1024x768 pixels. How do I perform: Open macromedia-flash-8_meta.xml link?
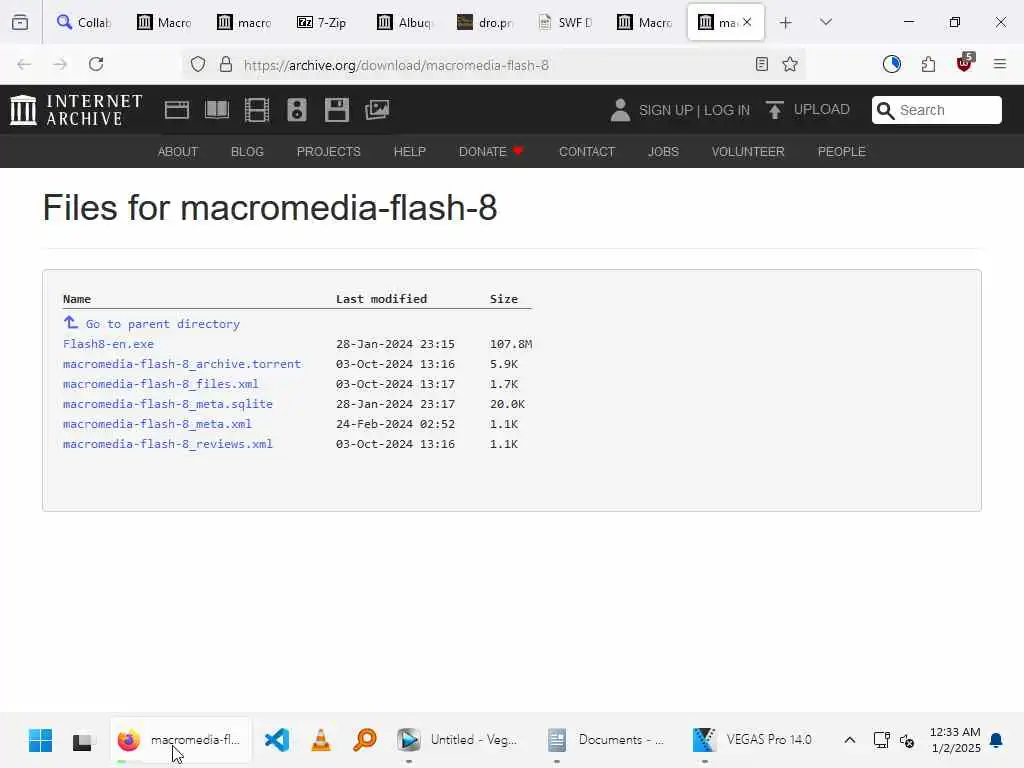click(x=157, y=424)
